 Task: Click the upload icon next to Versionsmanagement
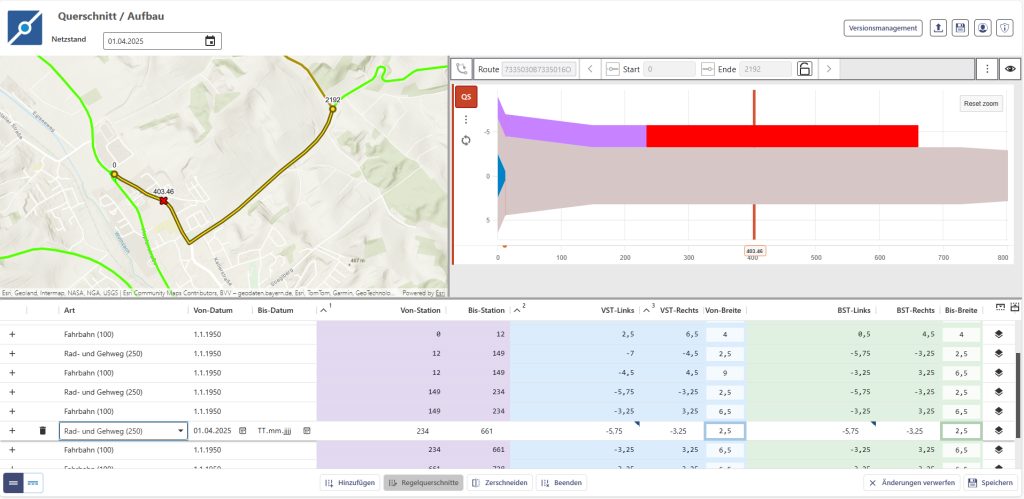[x=938, y=28]
